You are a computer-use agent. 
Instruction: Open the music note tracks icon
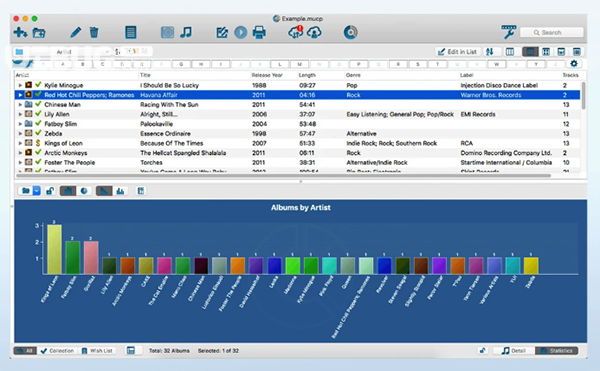pyautogui.click(x=186, y=33)
